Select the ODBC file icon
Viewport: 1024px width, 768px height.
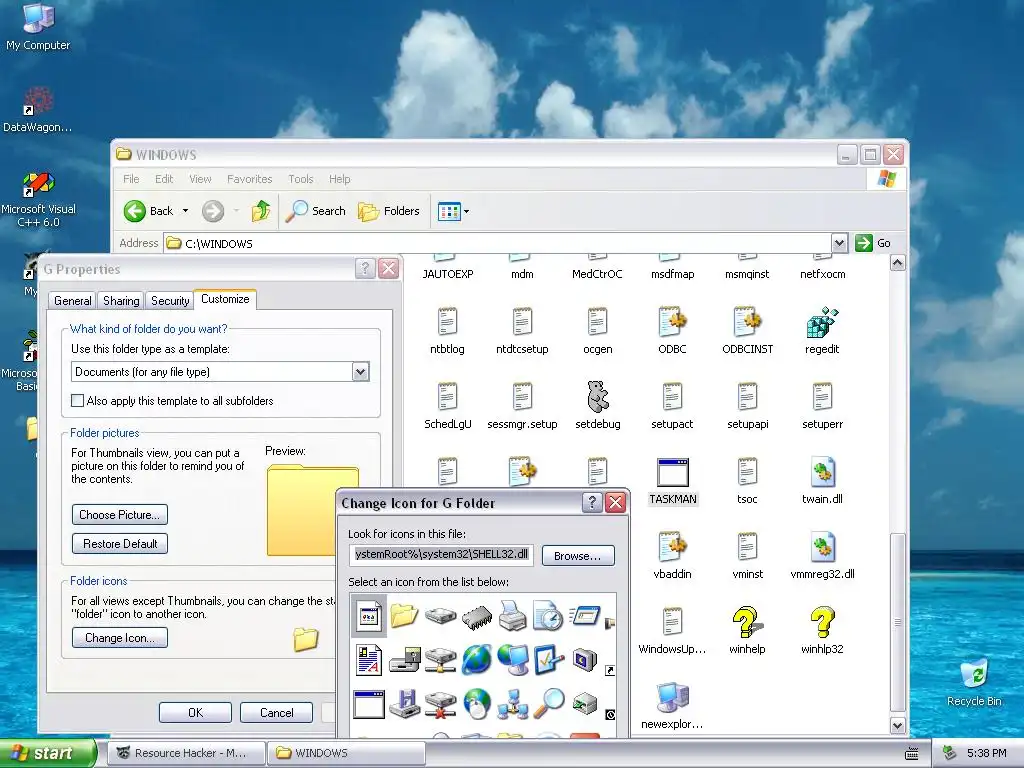click(672, 330)
